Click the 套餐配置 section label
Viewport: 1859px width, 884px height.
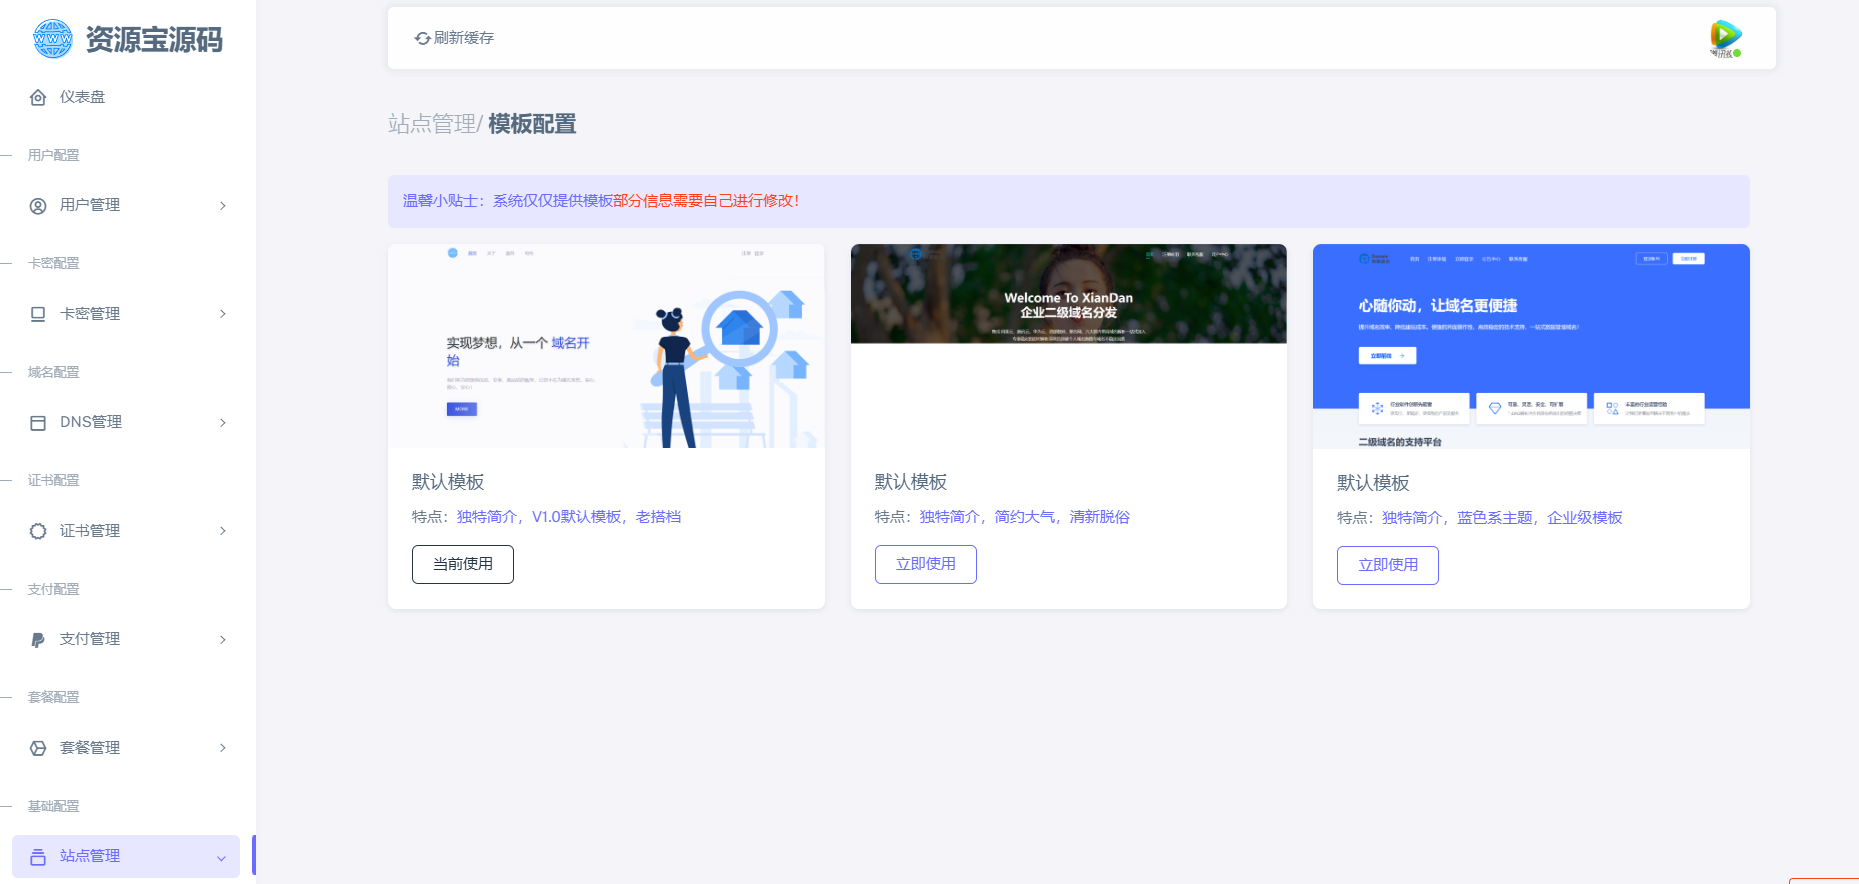point(54,697)
